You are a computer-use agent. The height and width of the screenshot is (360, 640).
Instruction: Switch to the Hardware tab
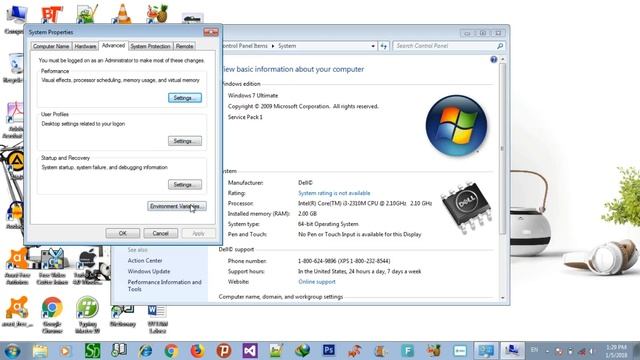tap(85, 46)
